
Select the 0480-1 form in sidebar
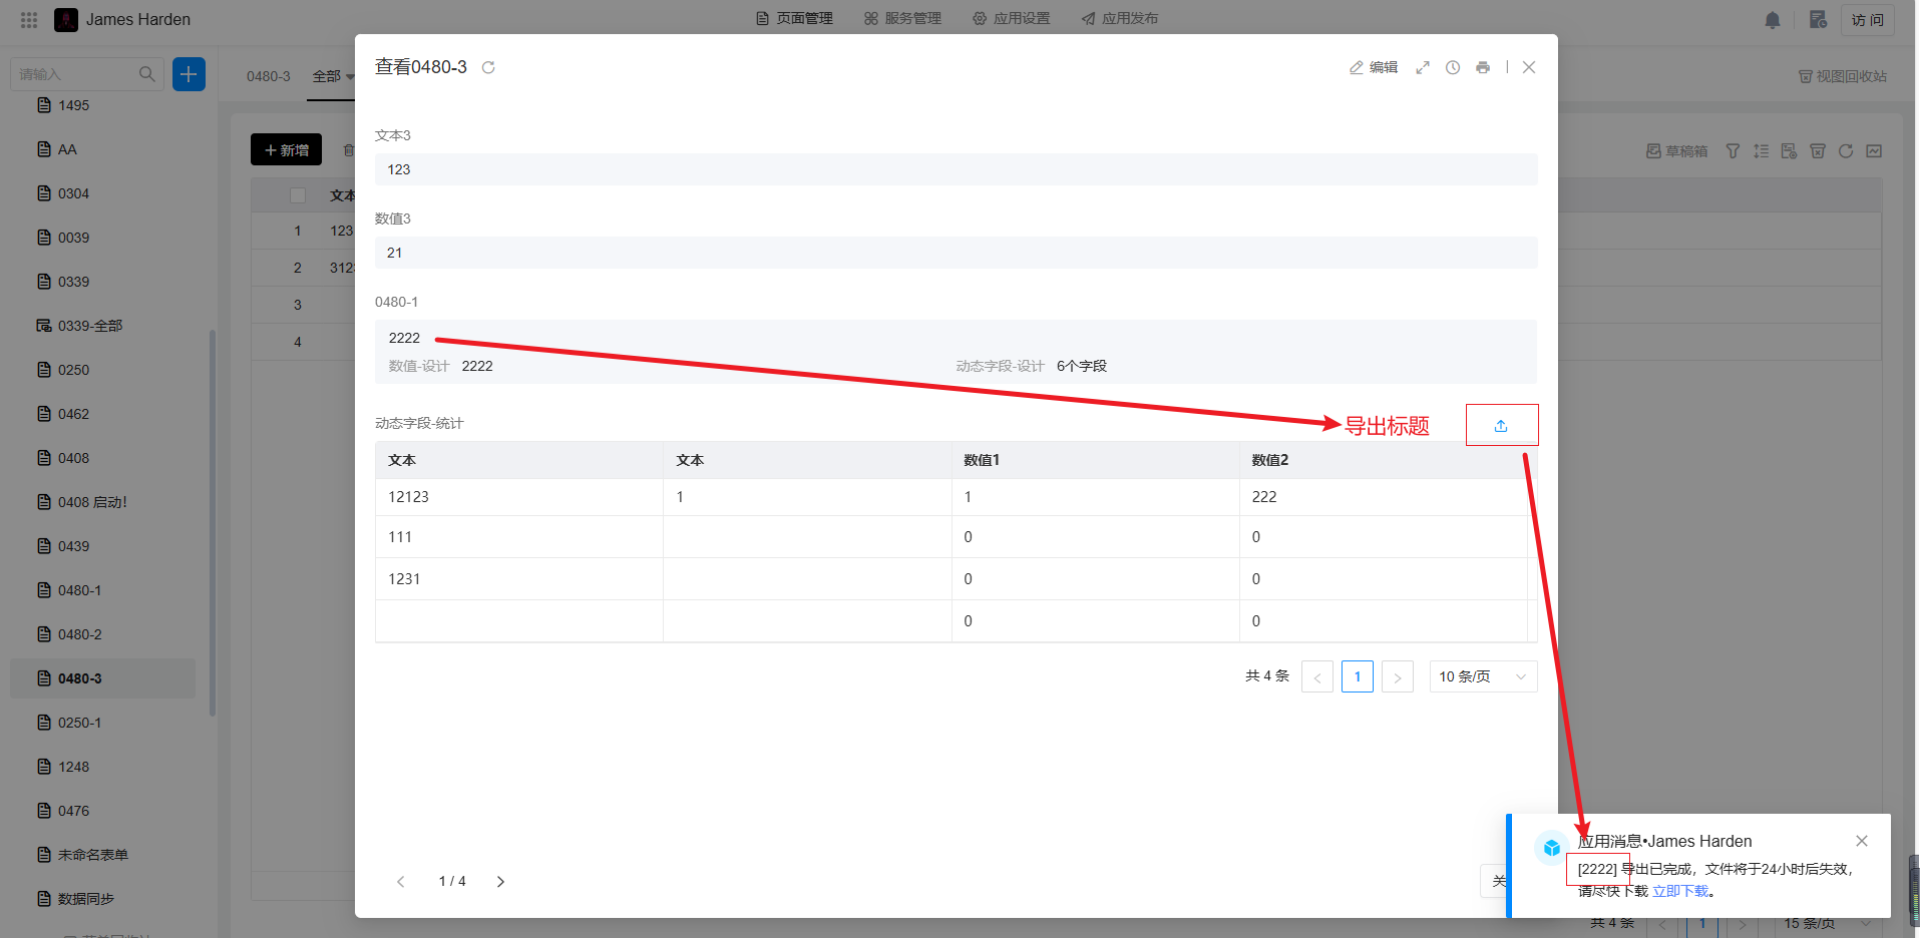tap(79, 590)
